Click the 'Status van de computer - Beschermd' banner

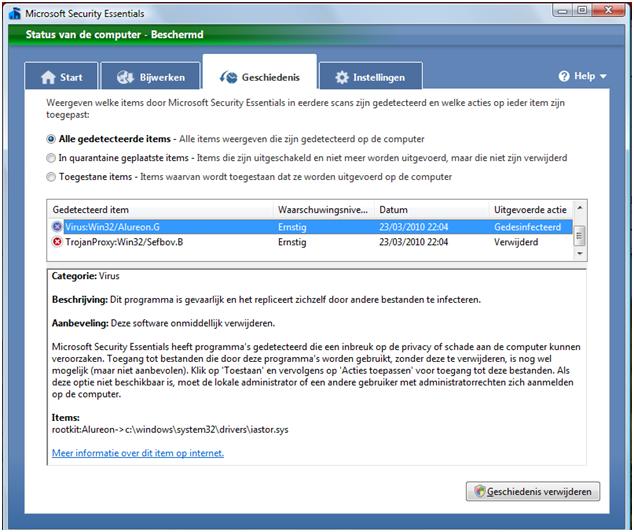pyautogui.click(x=114, y=34)
